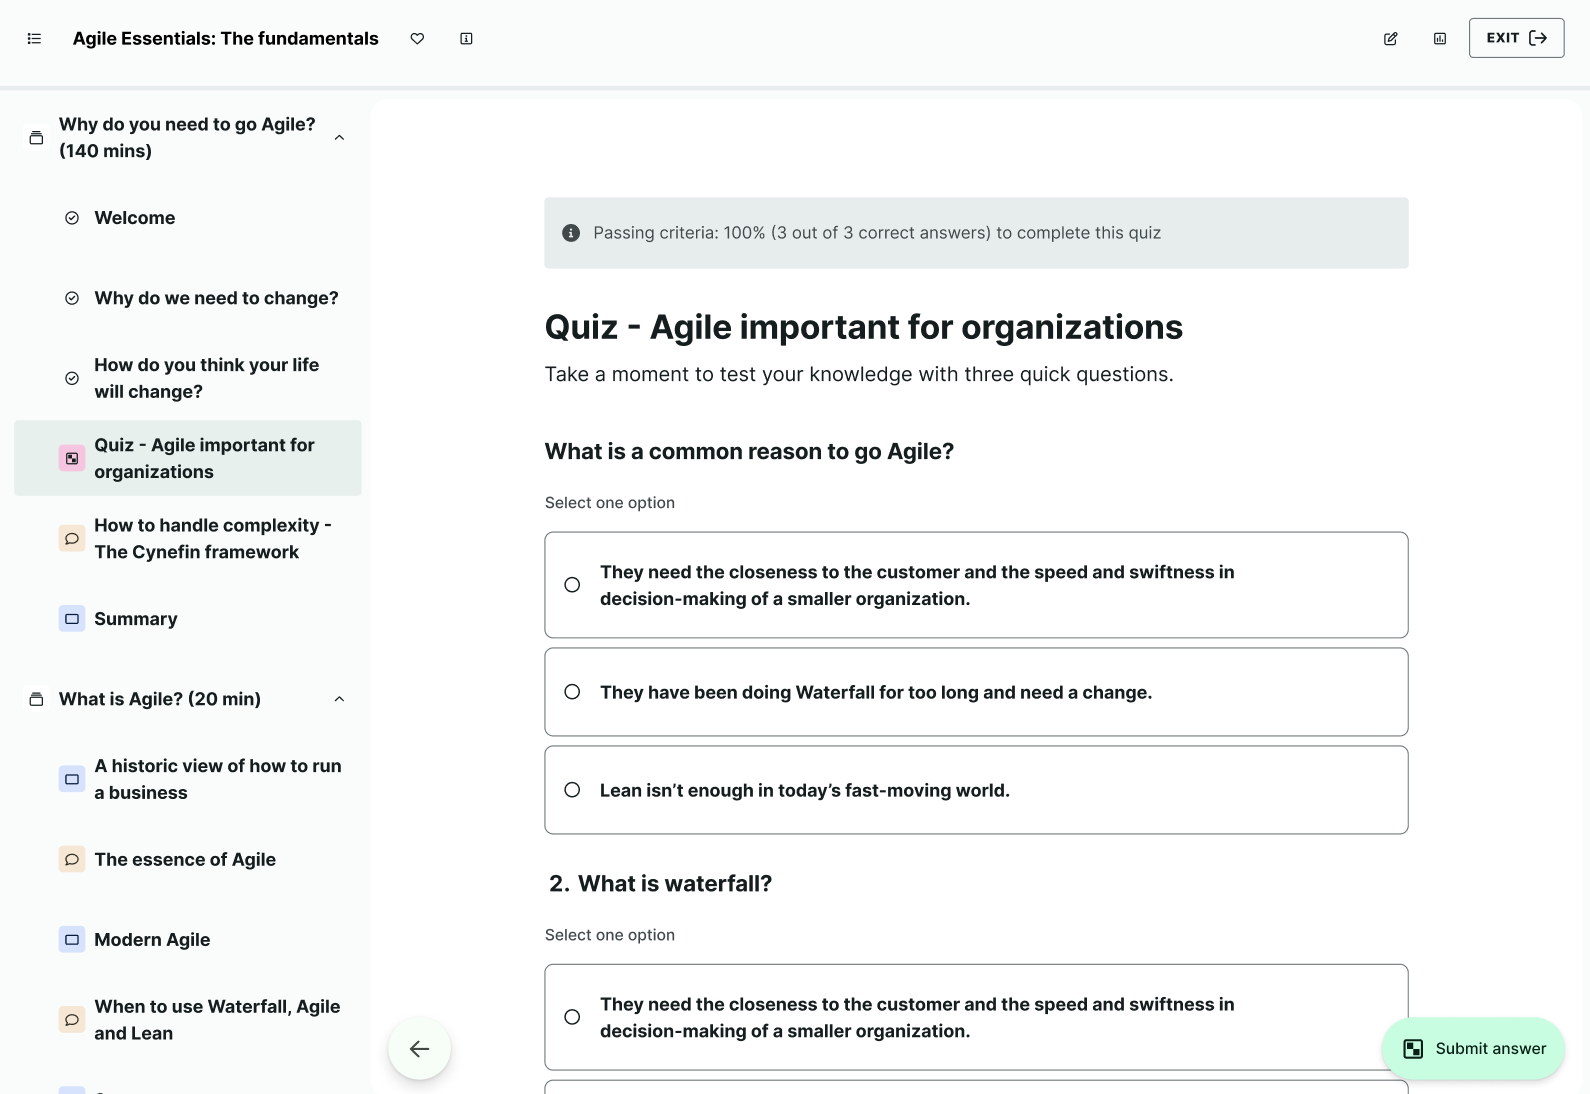Click the info icon in passing criteria banner
Viewport: 1590px width, 1094px height.
571,233
